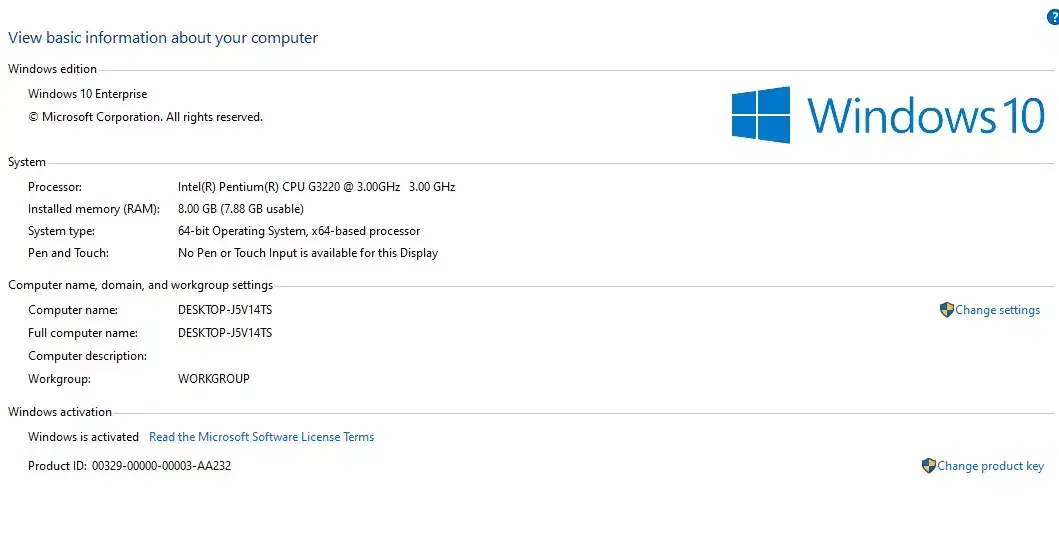Click the shield icon beside Change settings
The image size is (1059, 548).
coord(946,310)
